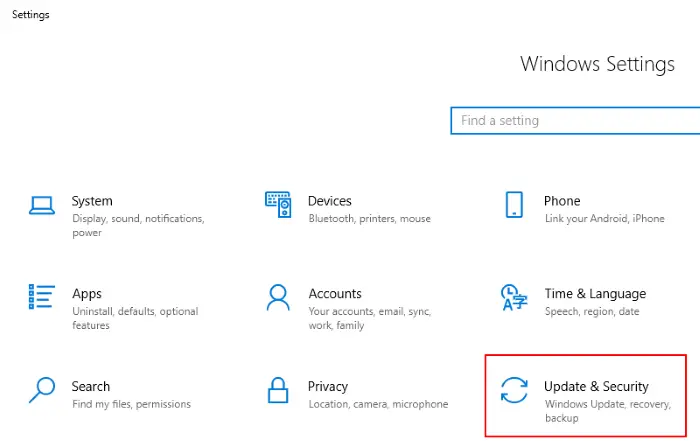The width and height of the screenshot is (700, 441).
Task: Open the Phone settings heading
Action: (x=562, y=201)
